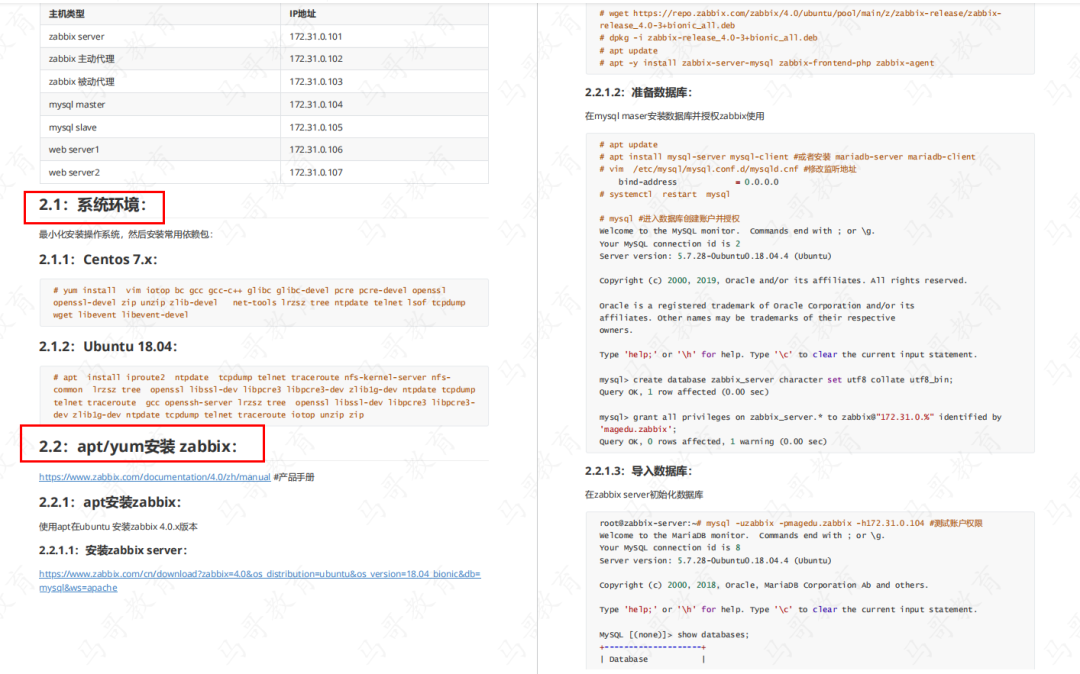Click the sentence '使用apt在ubuntu 安装zabbix 4.0.x版本'

coord(118,527)
